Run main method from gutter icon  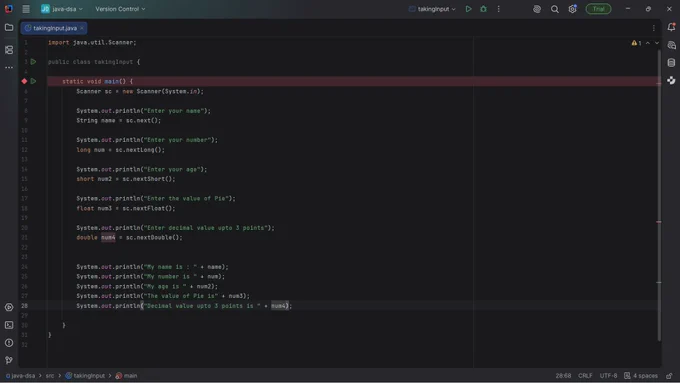click(x=33, y=81)
